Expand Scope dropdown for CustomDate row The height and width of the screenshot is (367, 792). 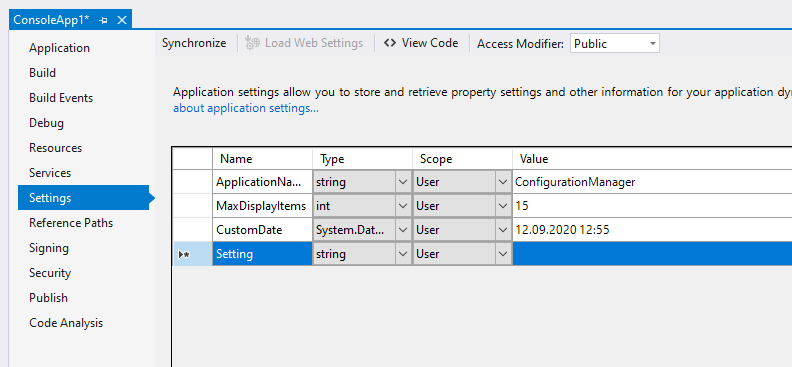(x=503, y=230)
